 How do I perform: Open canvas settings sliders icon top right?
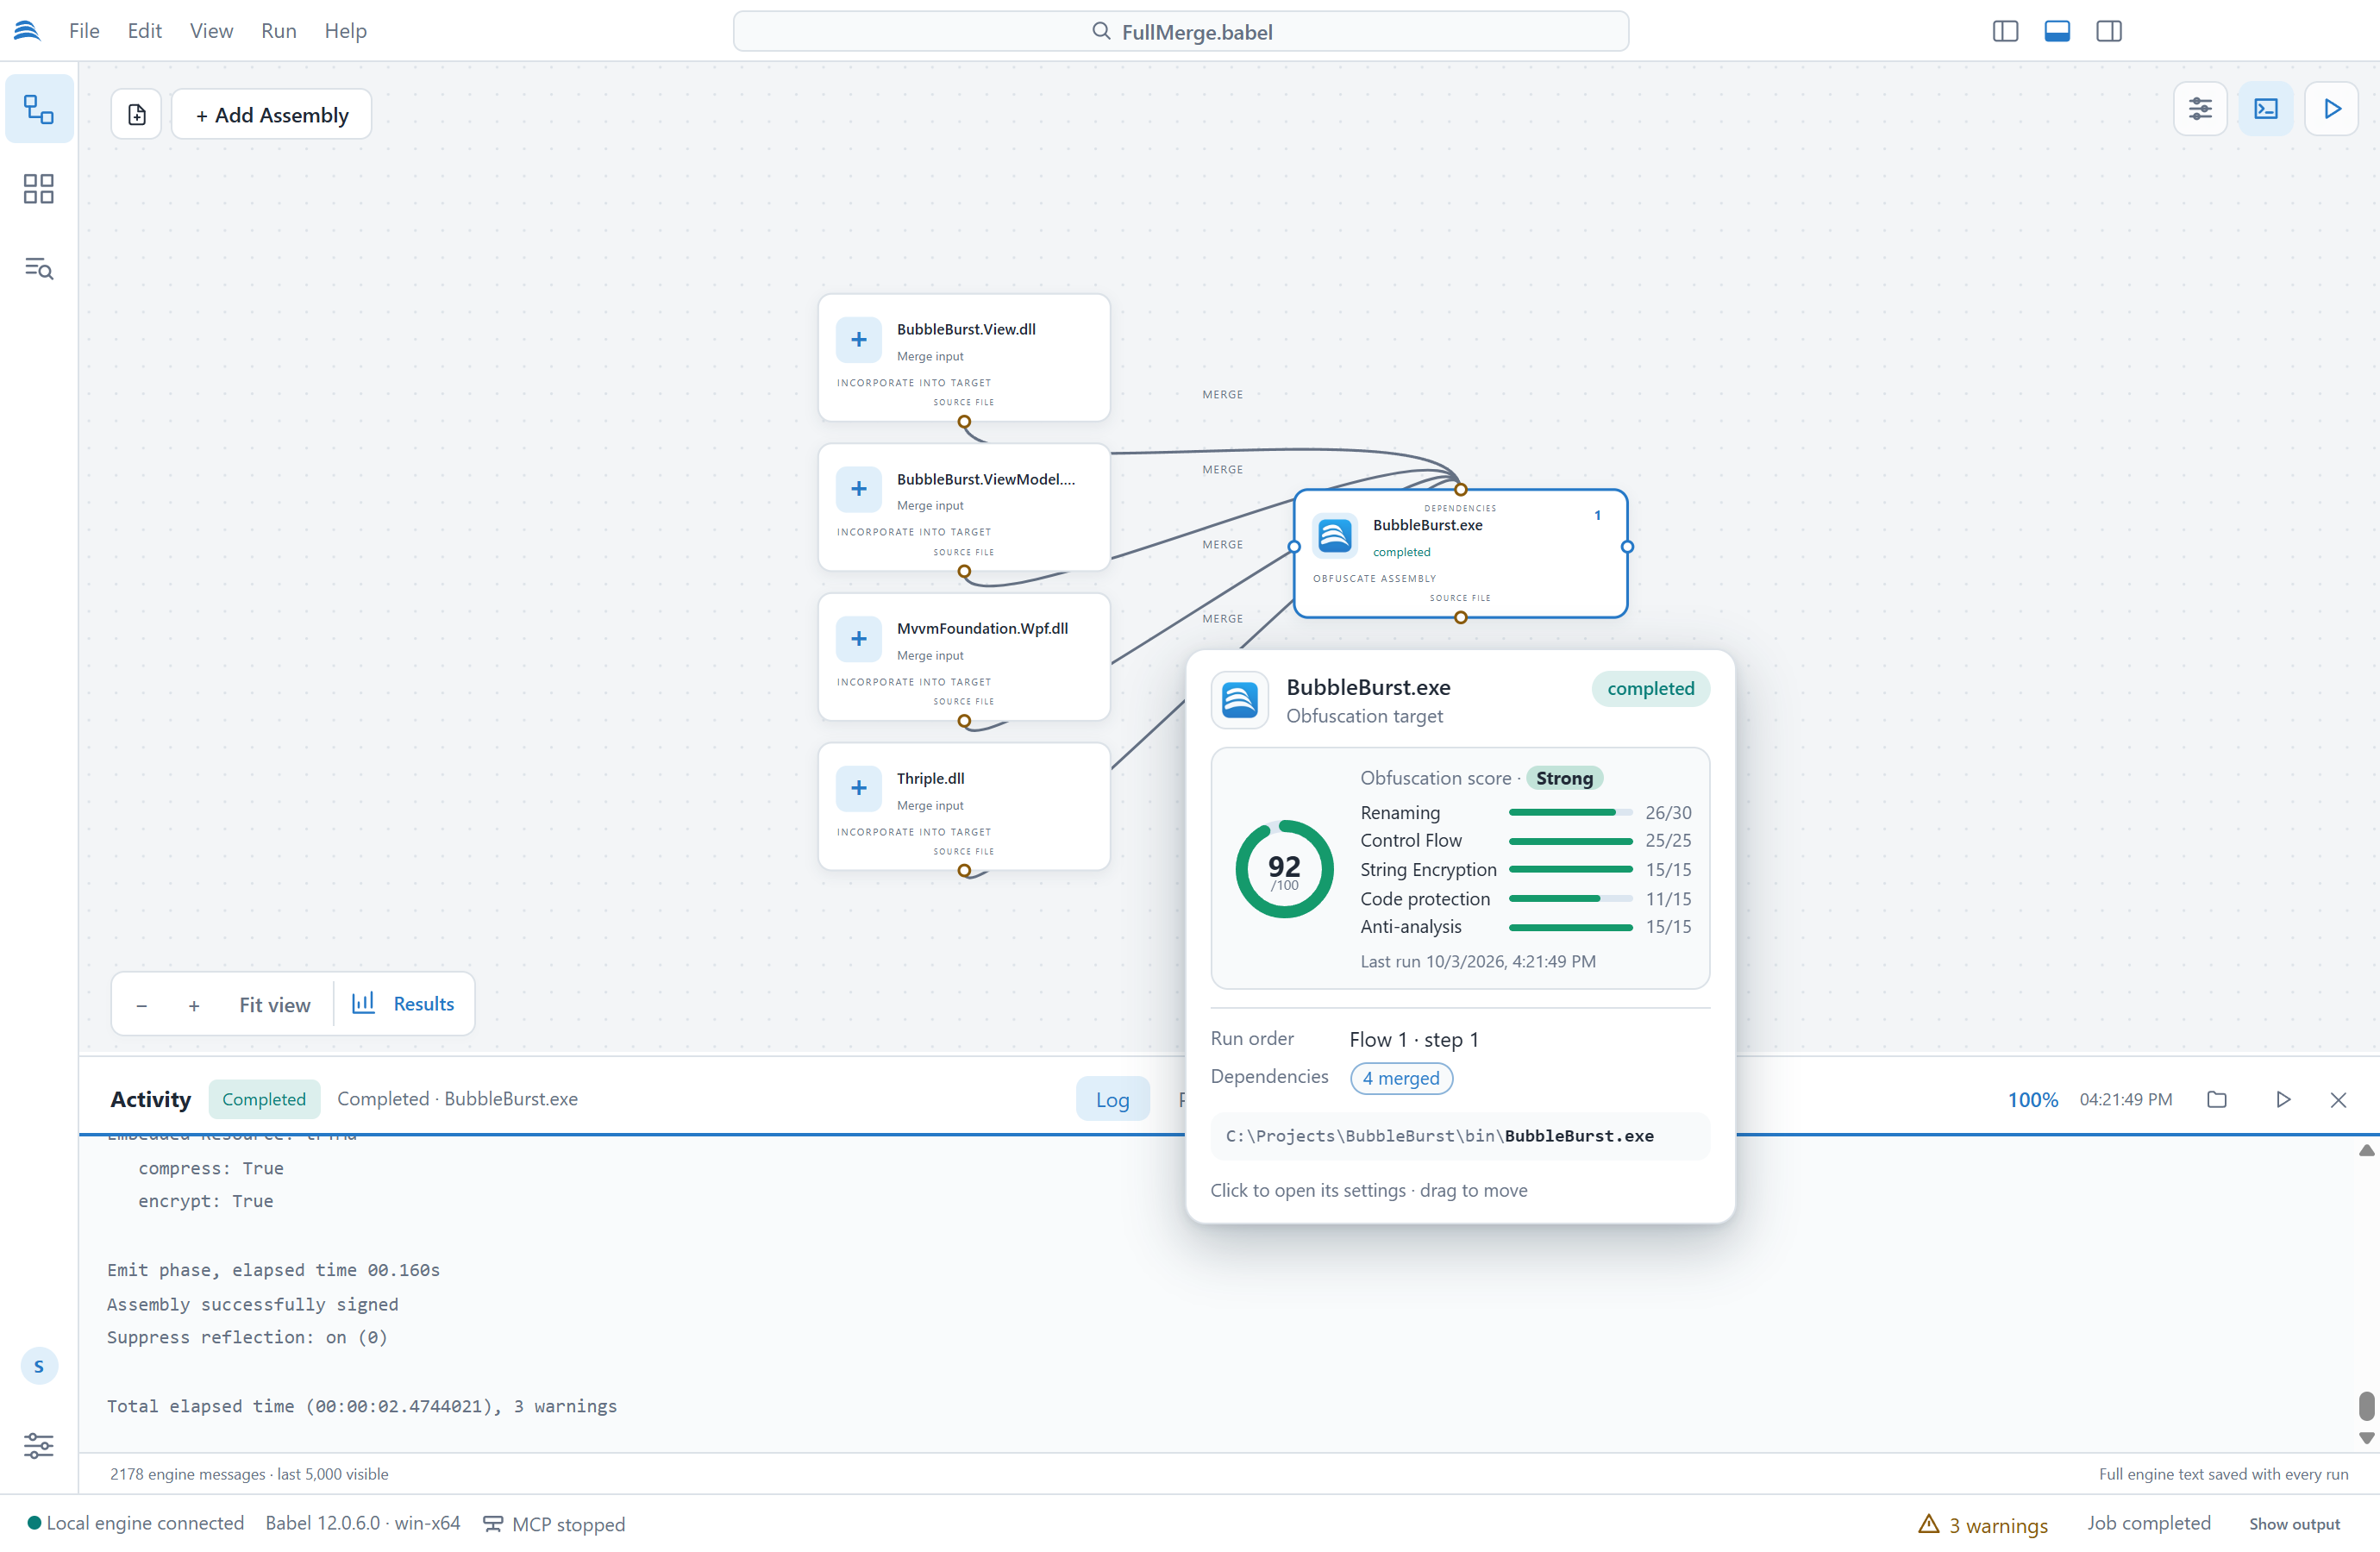[2200, 109]
